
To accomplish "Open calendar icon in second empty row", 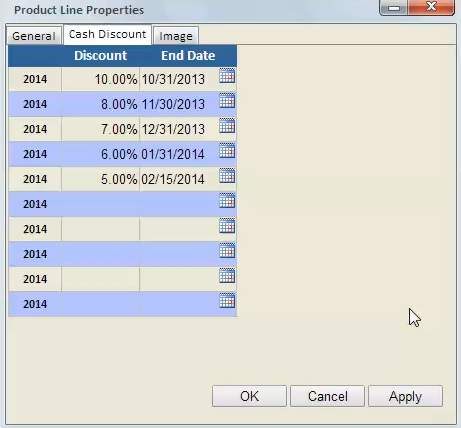I will pyautogui.click(x=227, y=226).
